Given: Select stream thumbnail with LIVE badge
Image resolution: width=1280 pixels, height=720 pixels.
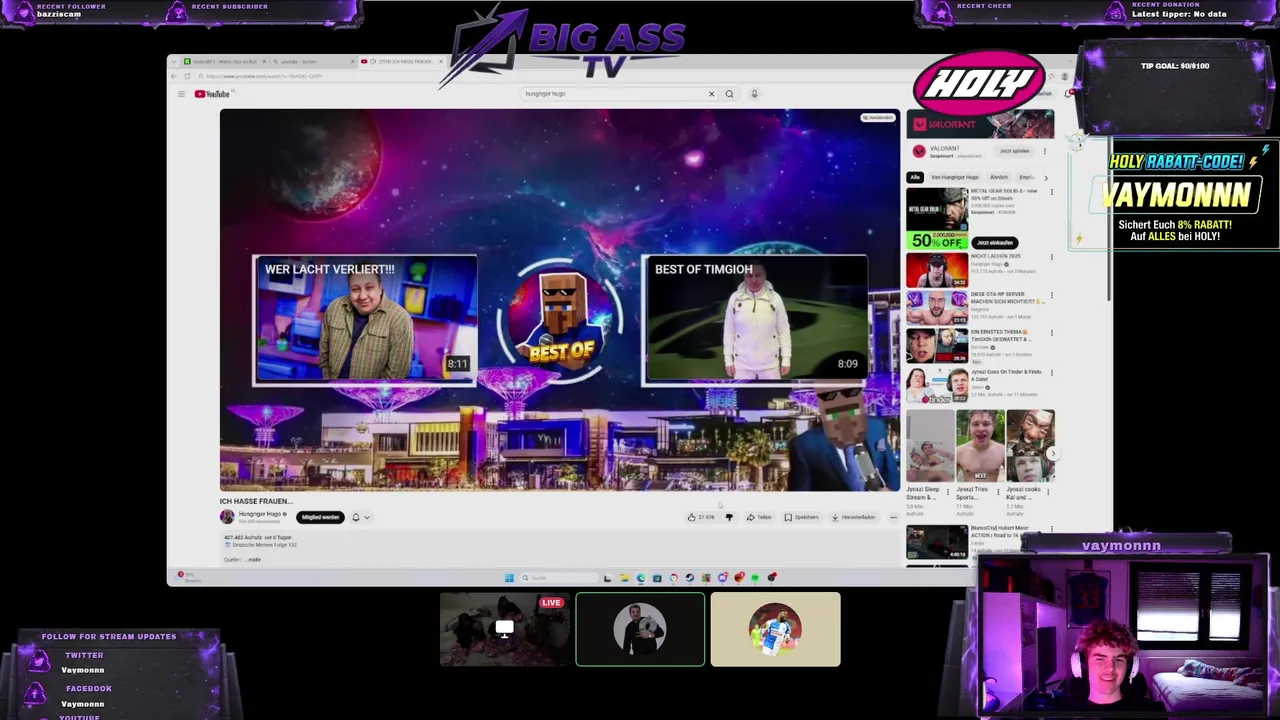Looking at the screenshot, I should 504,630.
